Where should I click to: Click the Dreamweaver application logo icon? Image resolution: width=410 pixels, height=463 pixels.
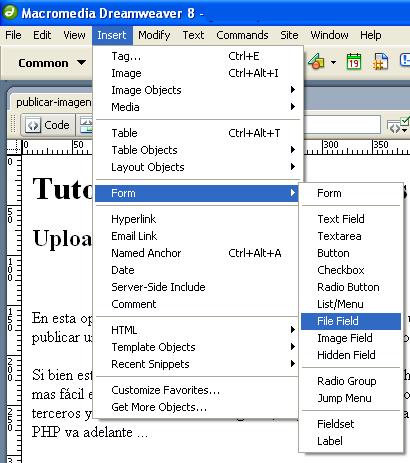tap(9, 12)
